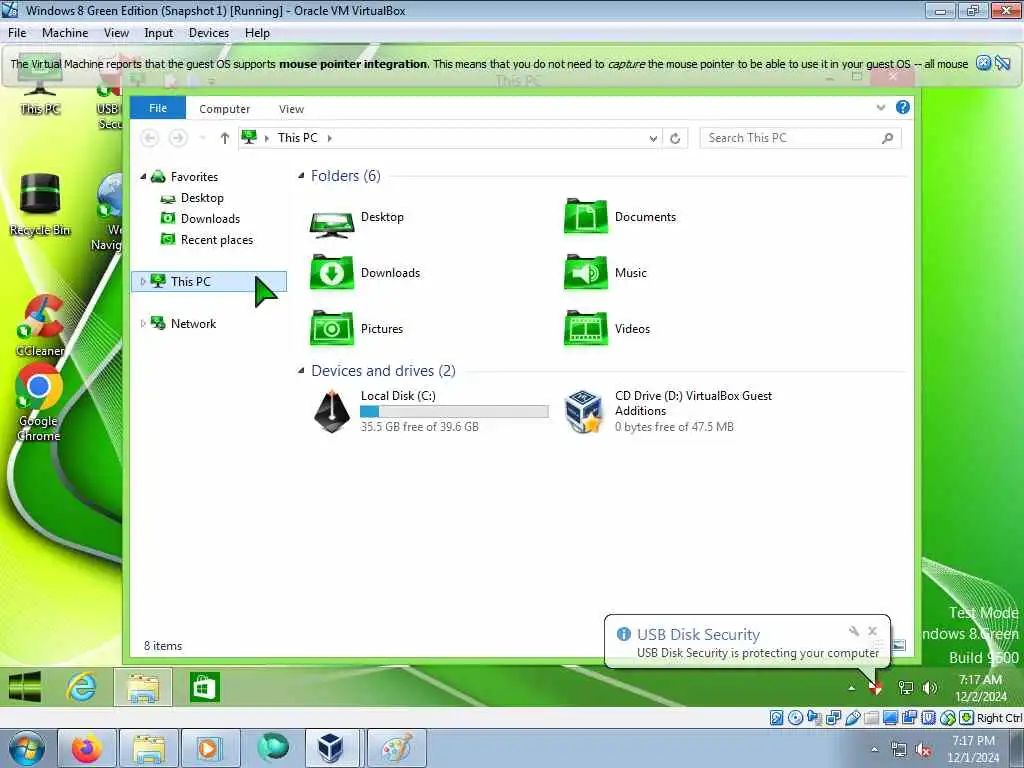Open the Music folder icon

click(586, 272)
